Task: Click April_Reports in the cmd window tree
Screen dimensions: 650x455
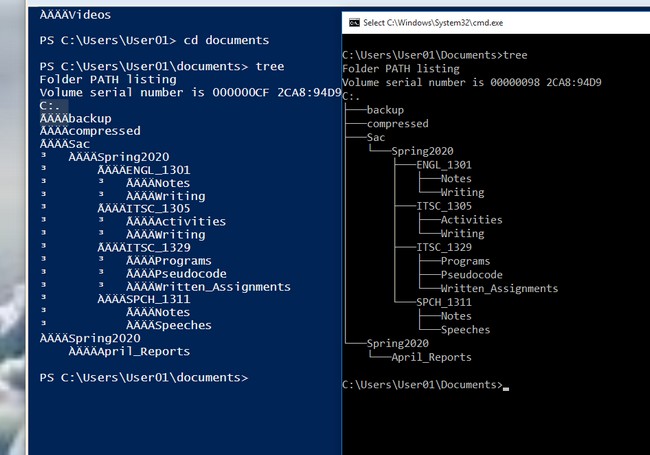Action: pos(431,357)
